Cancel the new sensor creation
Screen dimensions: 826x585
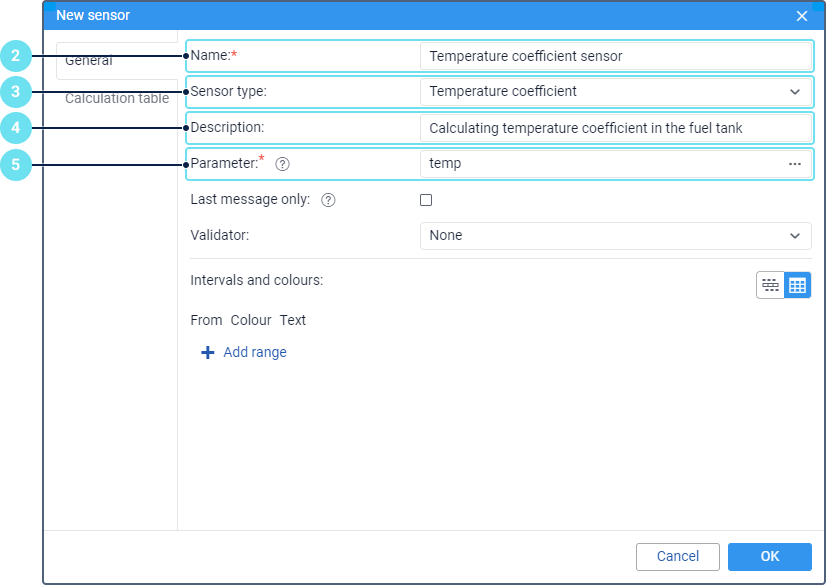click(x=677, y=557)
